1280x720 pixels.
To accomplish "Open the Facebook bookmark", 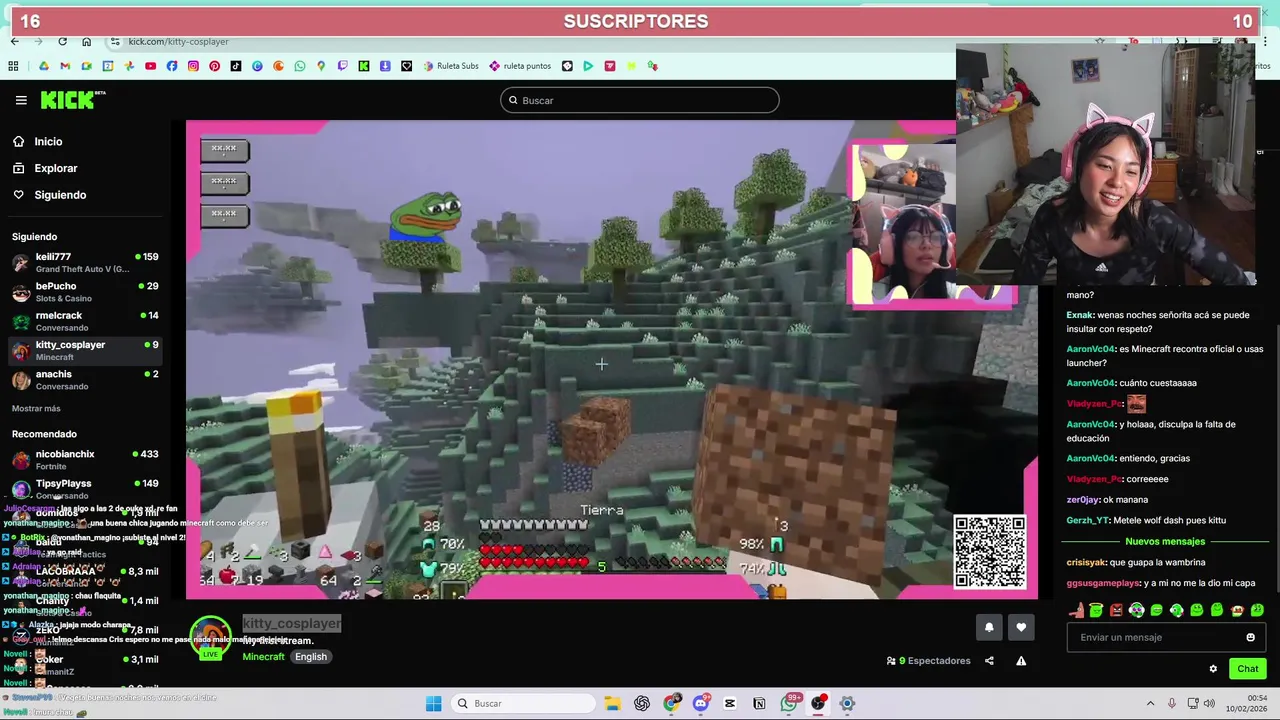I will [172, 66].
